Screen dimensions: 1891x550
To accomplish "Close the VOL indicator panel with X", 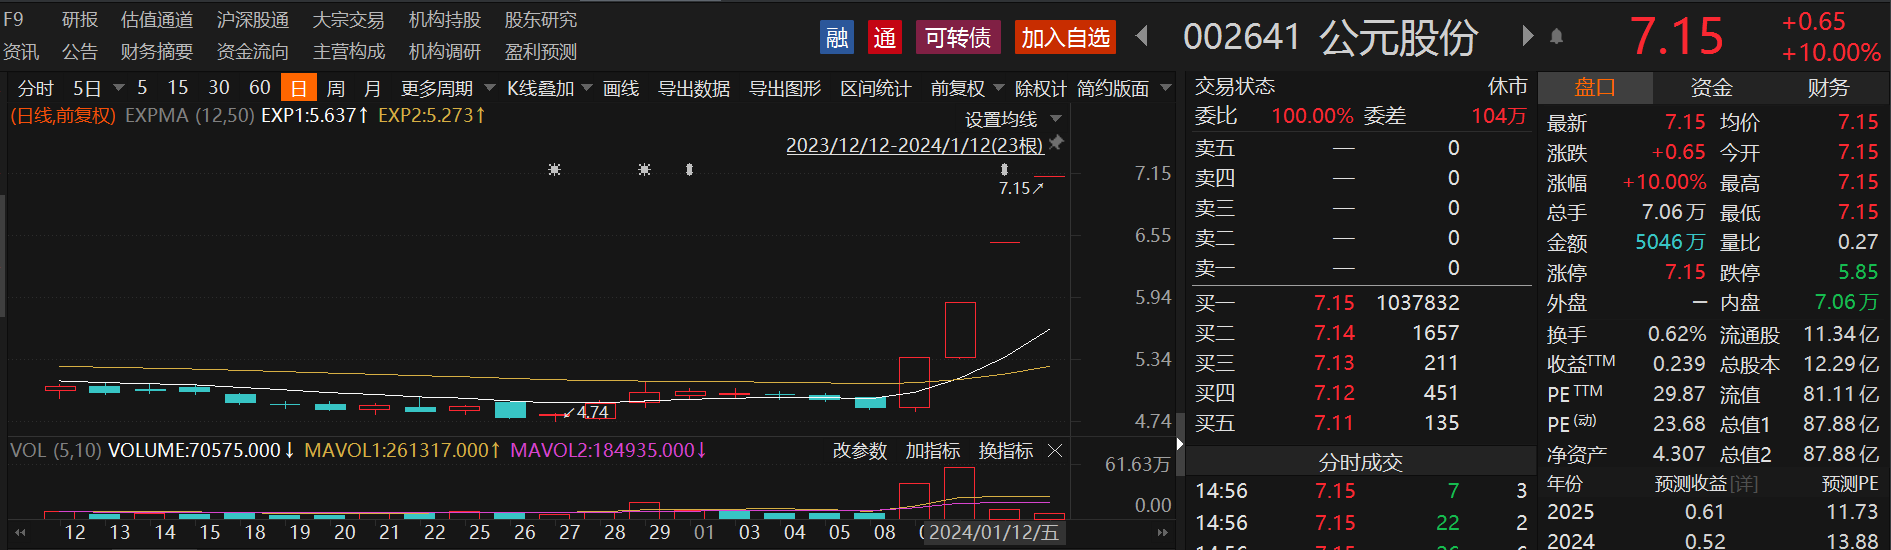I will point(1055,451).
